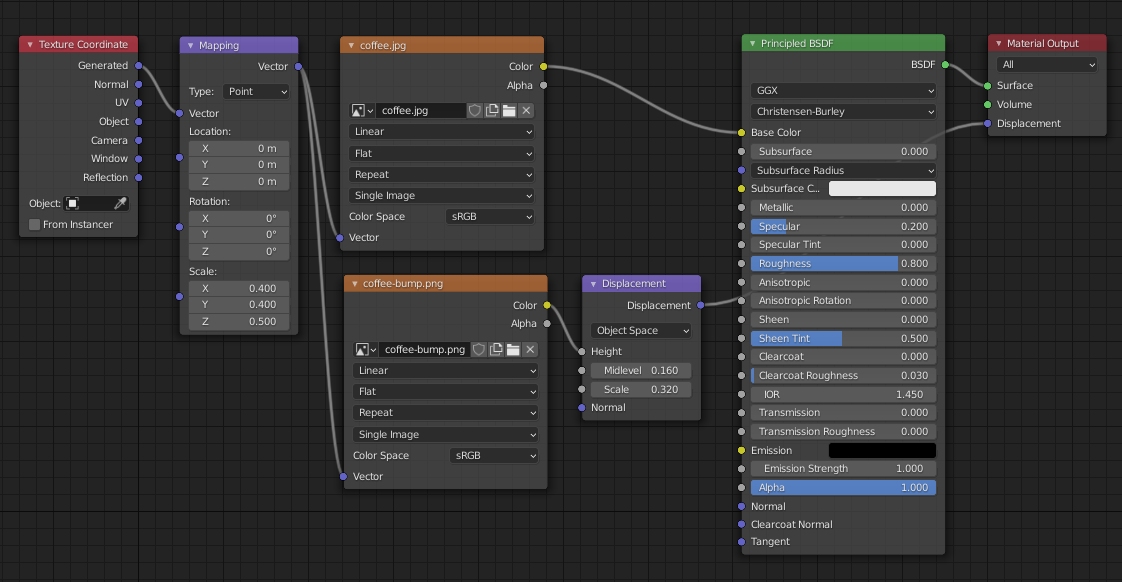Click the black Emission color swatch
1122x582 pixels.
(882, 450)
